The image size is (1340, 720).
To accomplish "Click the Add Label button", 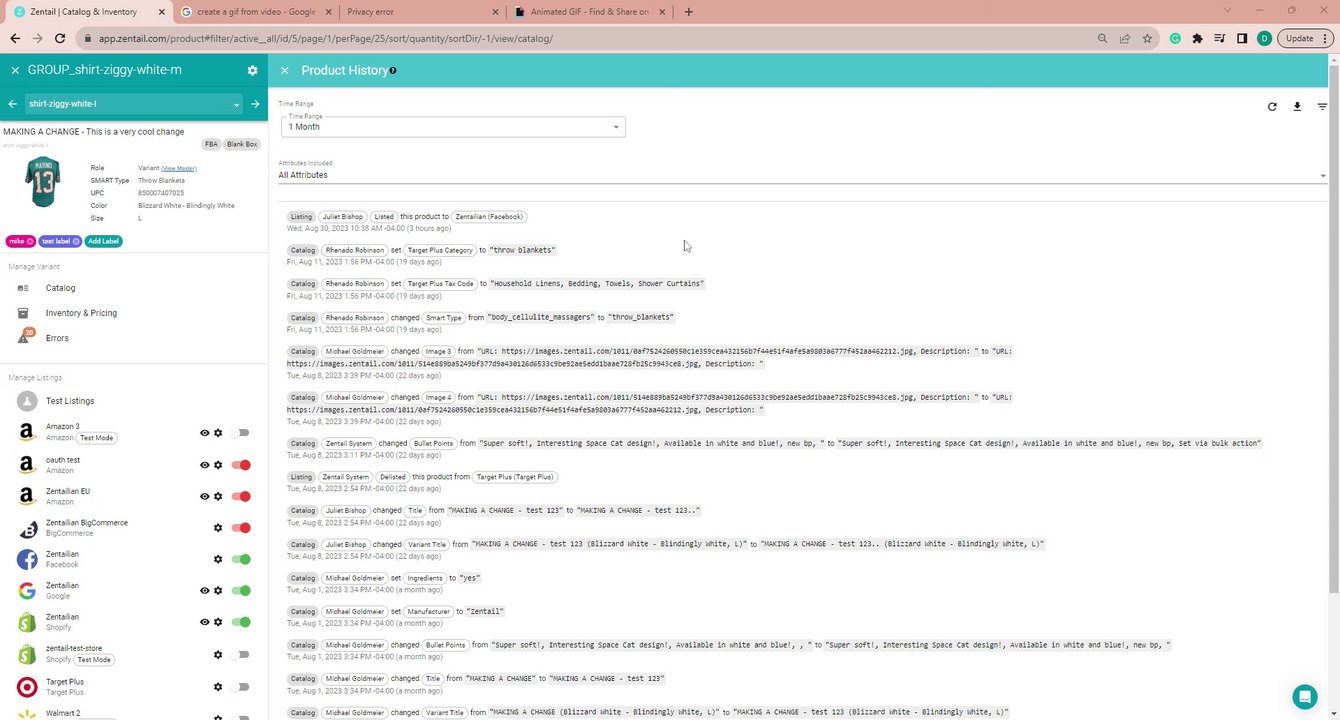I will [x=104, y=241].
